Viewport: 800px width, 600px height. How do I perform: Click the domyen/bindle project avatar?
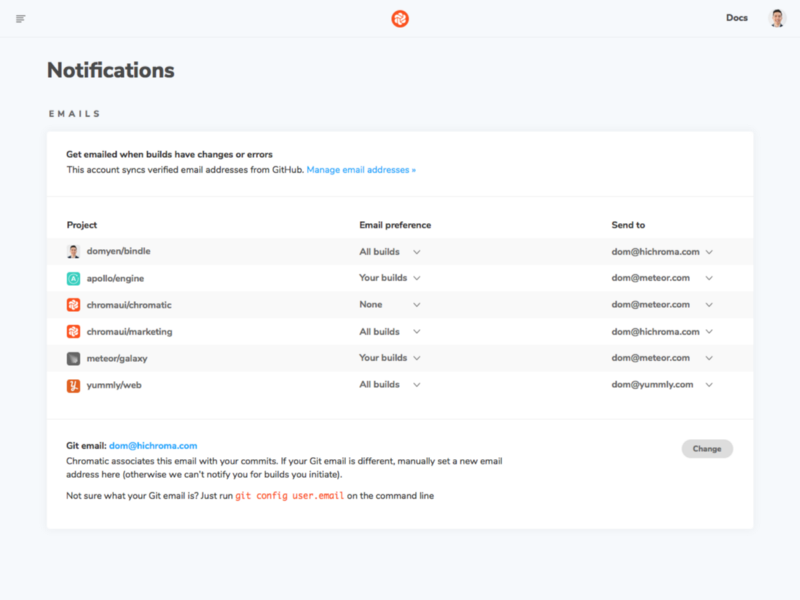pos(73,252)
